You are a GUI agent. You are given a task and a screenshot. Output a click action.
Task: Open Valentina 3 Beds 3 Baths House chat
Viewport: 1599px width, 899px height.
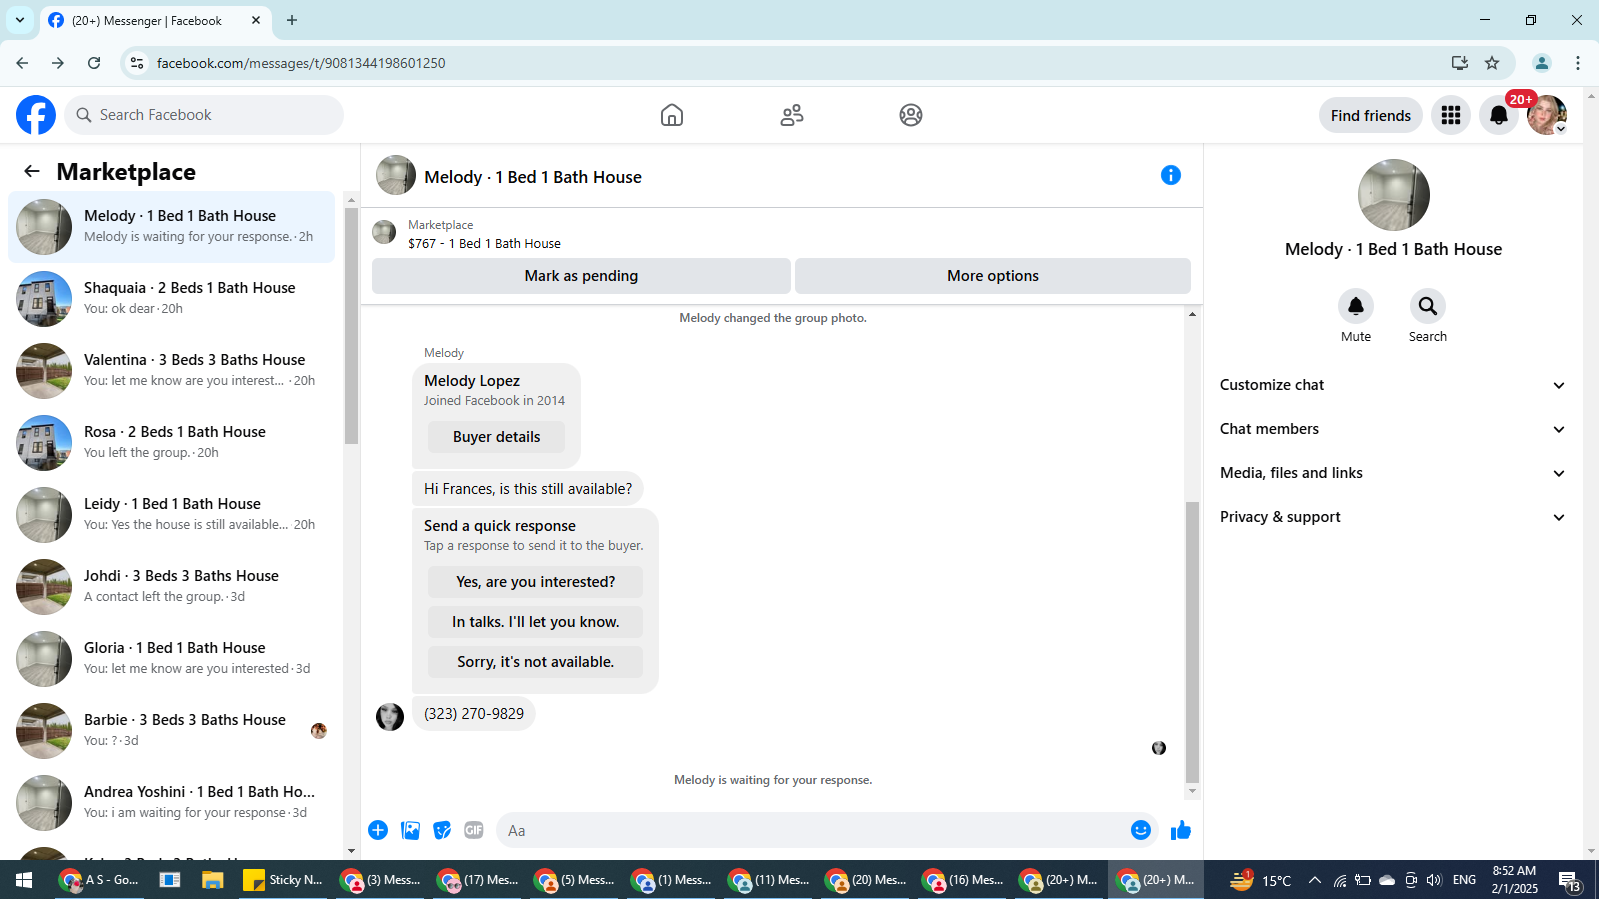coord(172,371)
